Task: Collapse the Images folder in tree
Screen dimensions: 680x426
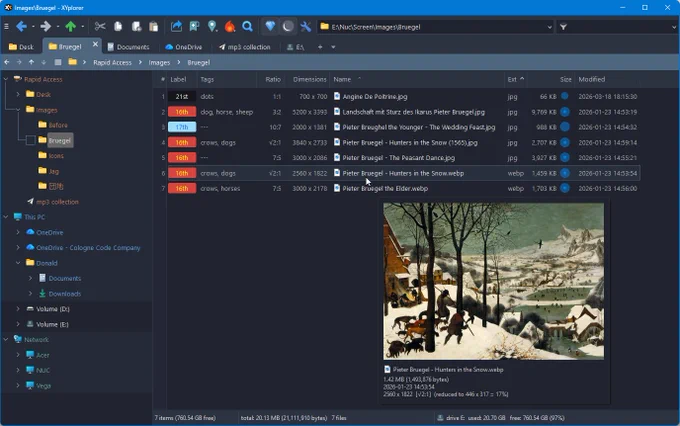Action: 18,110
